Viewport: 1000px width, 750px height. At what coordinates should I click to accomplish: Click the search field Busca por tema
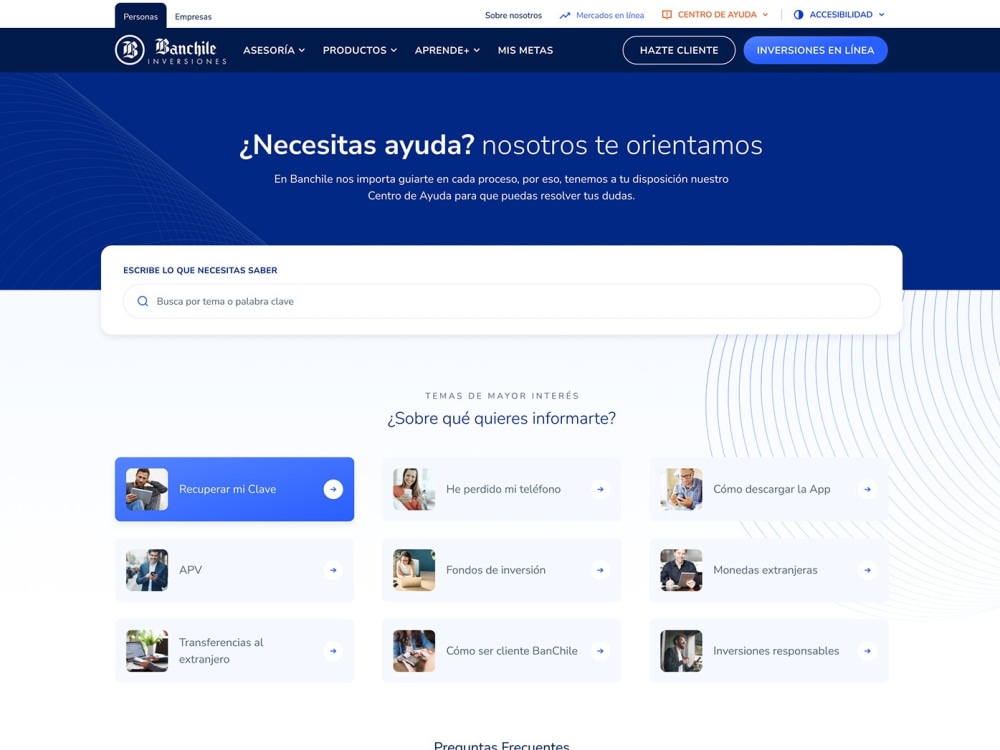[501, 301]
